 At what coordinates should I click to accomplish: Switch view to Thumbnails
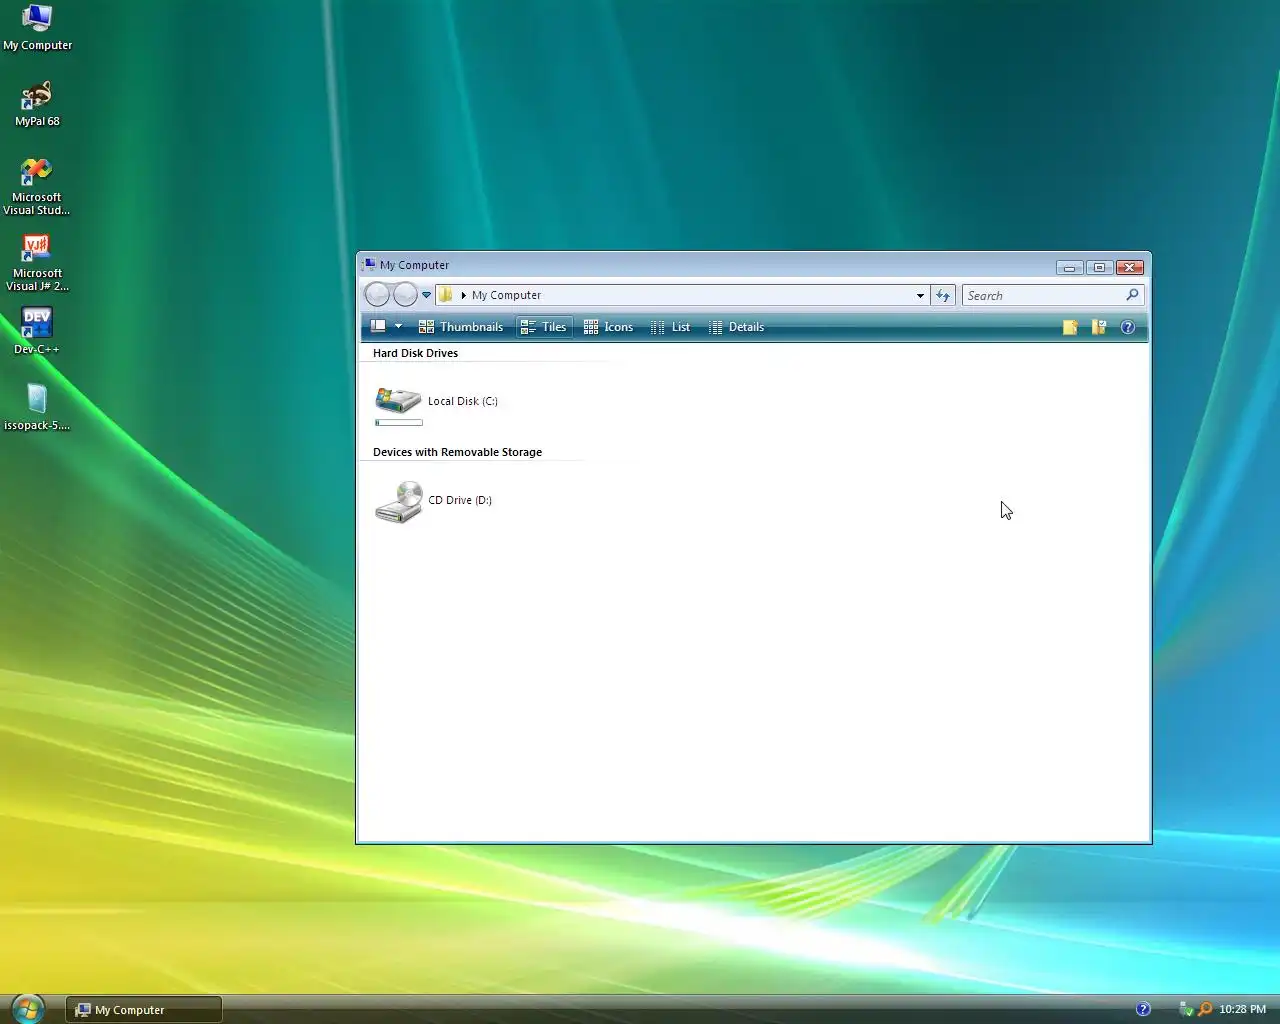pos(461,327)
